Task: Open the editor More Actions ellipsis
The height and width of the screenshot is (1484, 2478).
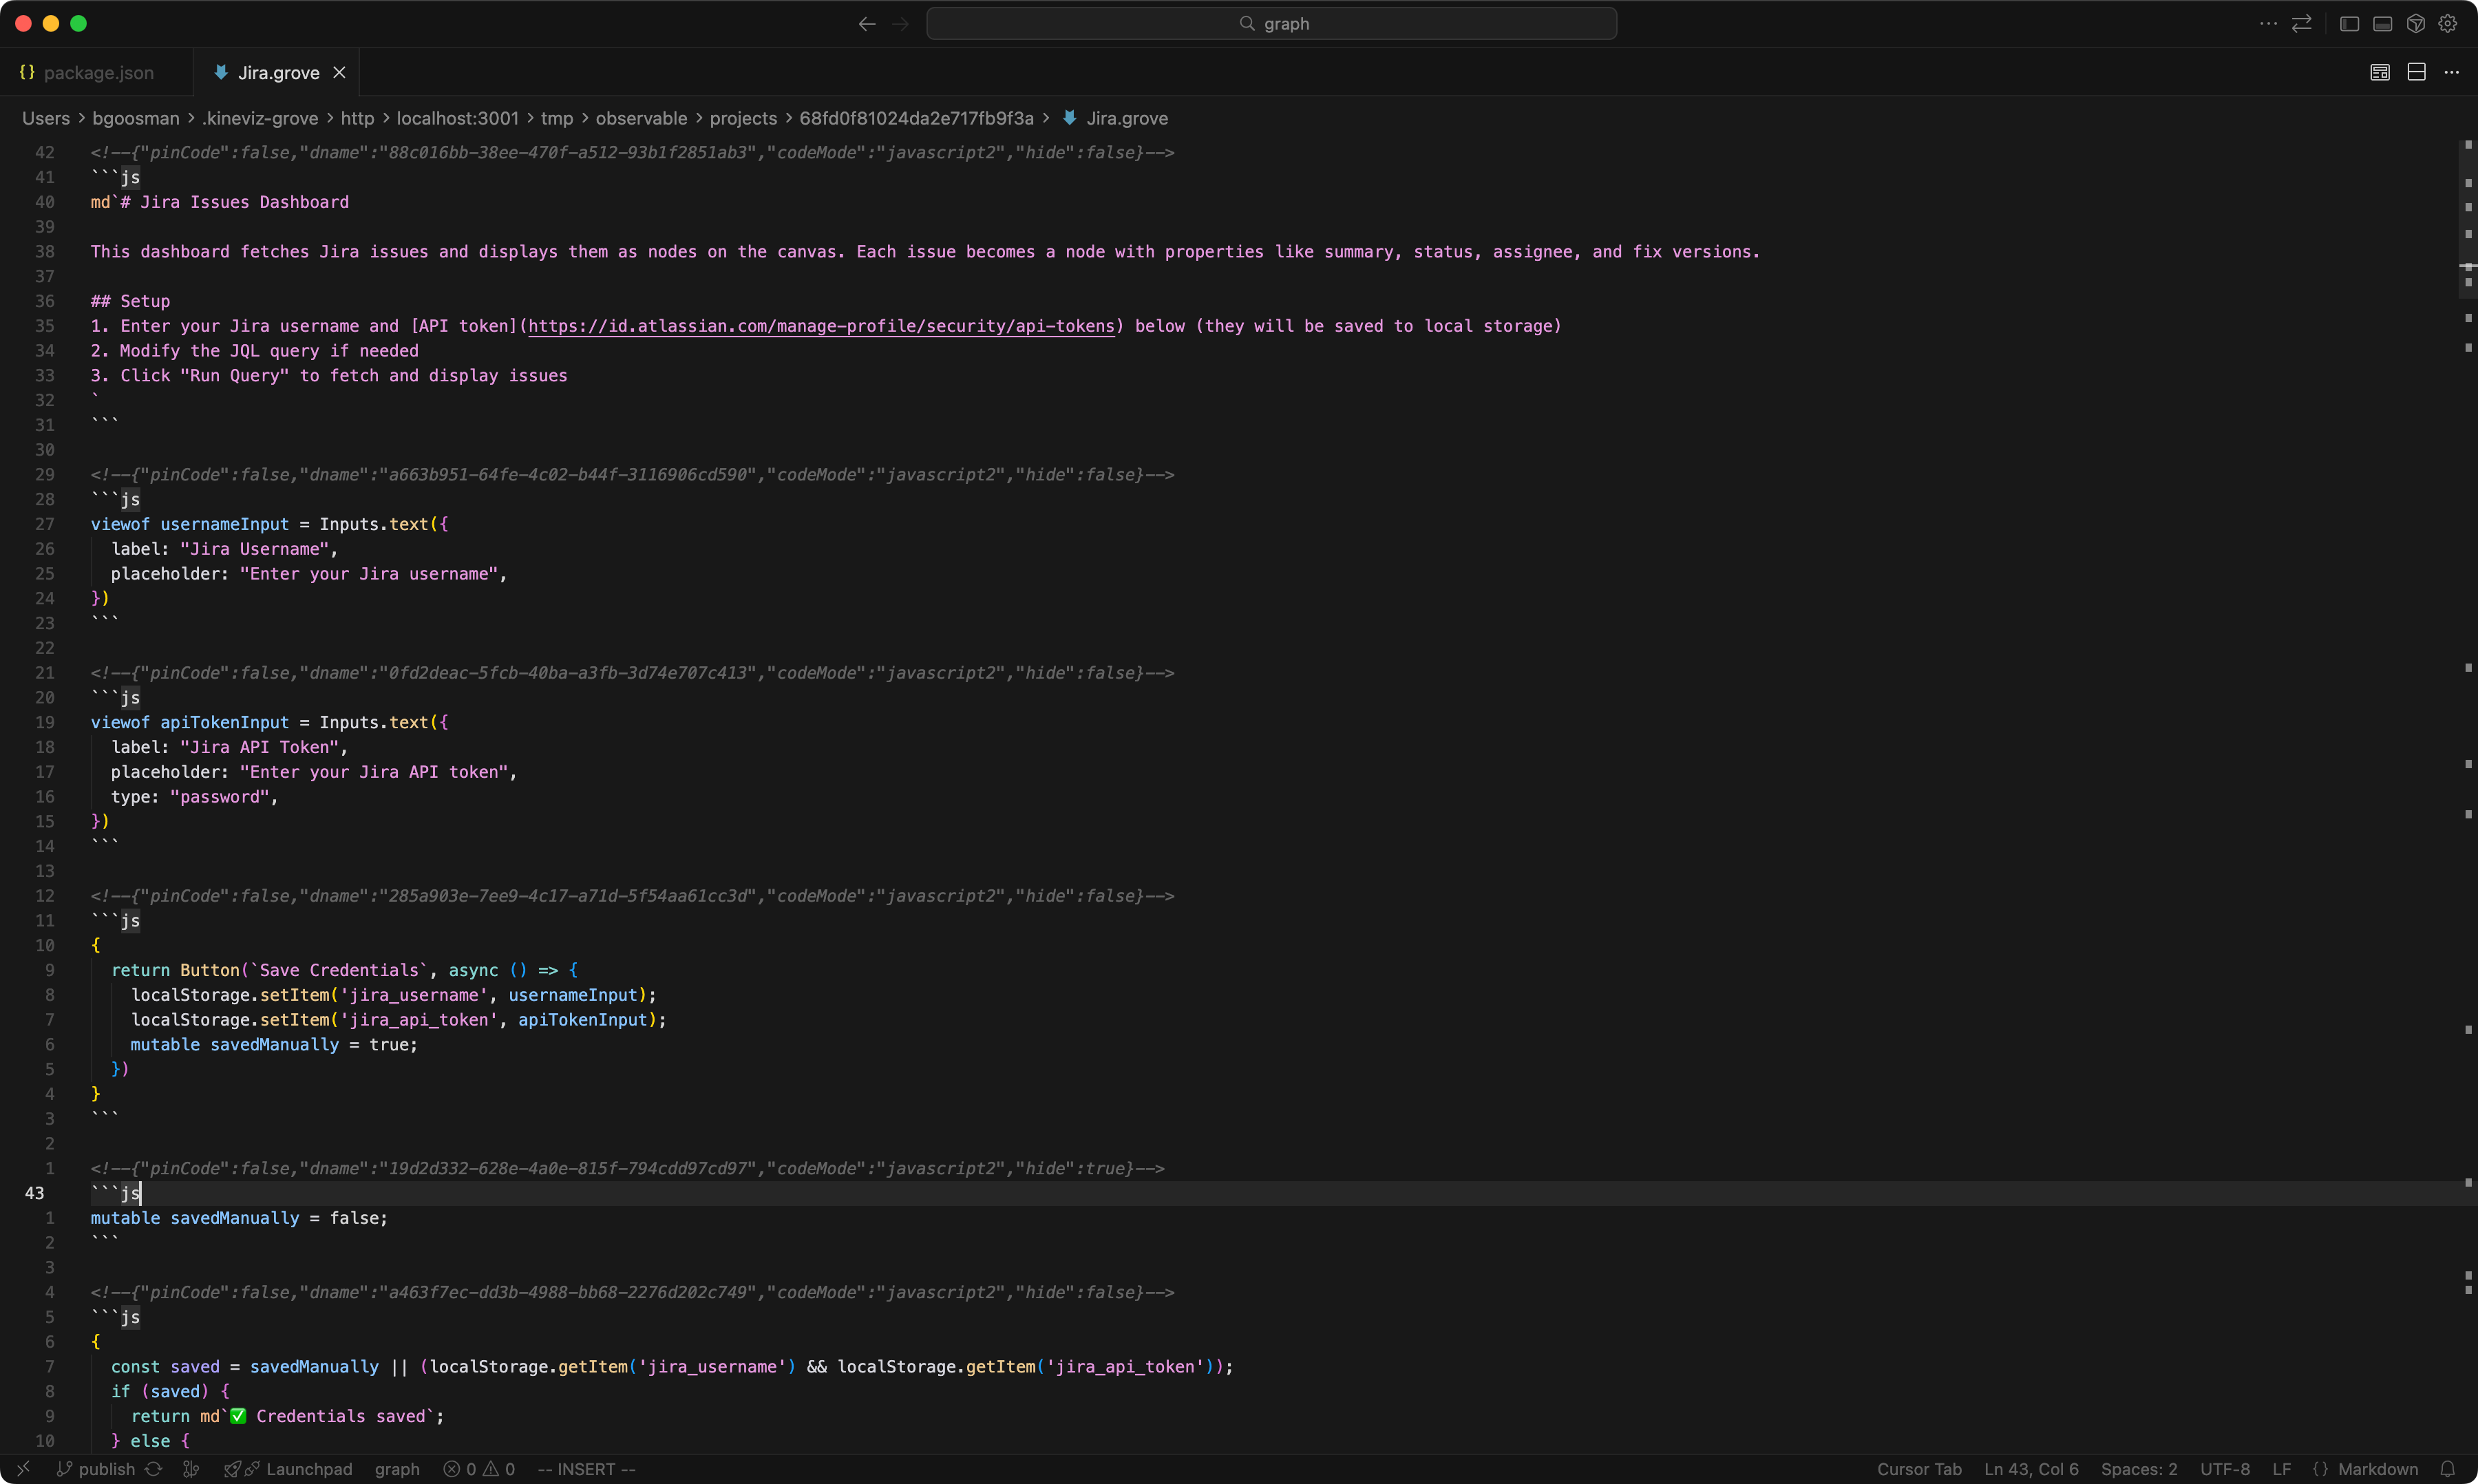Action: pyautogui.click(x=2452, y=72)
